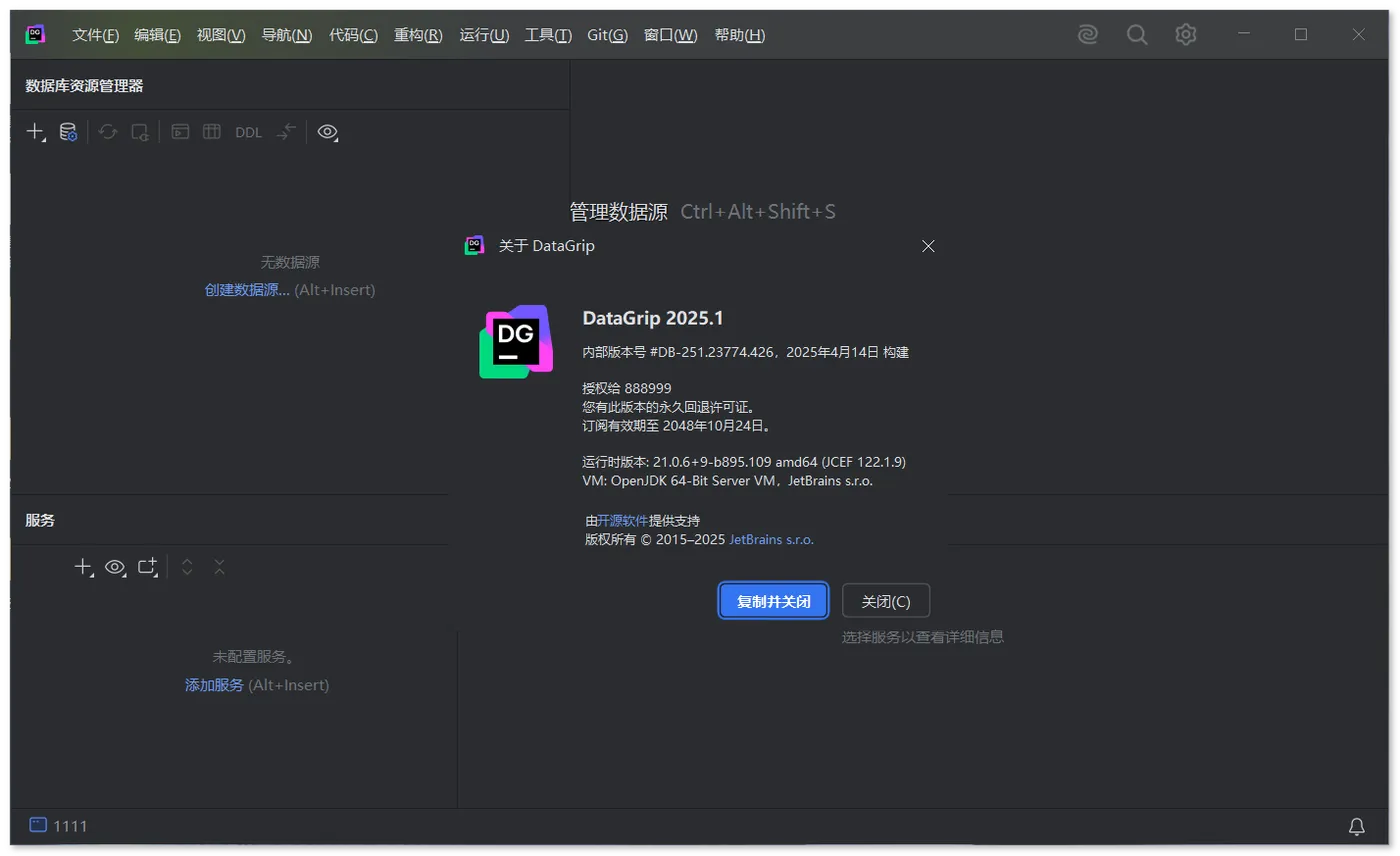
Task: Click the 创建数据源... link
Action: click(247, 290)
